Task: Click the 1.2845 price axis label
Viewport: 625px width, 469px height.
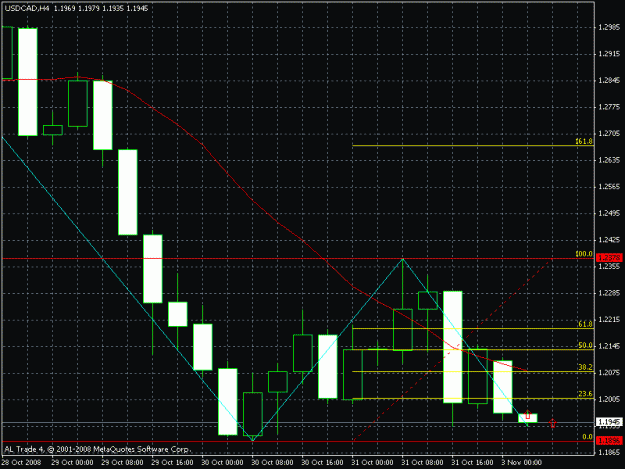Action: [x=609, y=80]
